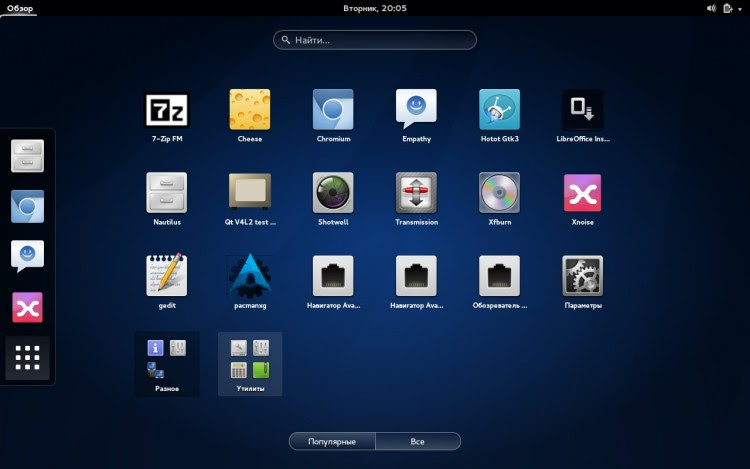Click the Обзор activities button
Viewport: 750px width, 469px height.
point(20,8)
